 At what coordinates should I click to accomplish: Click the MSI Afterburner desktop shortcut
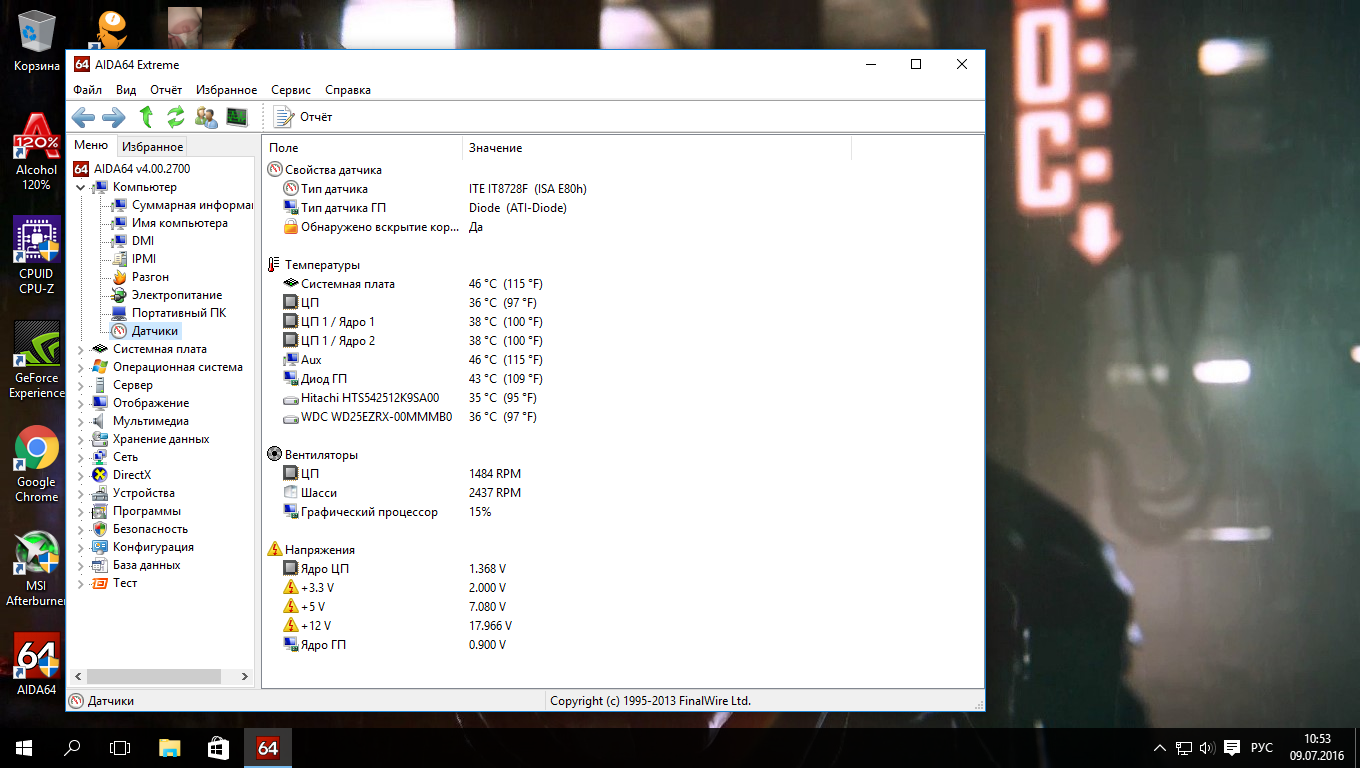point(36,569)
